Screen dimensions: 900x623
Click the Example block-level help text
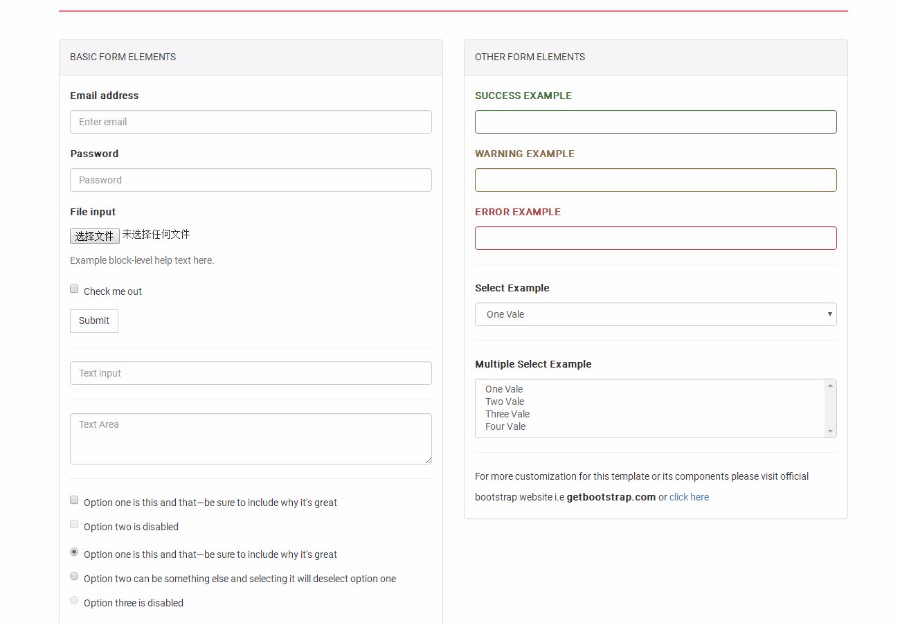(x=142, y=261)
